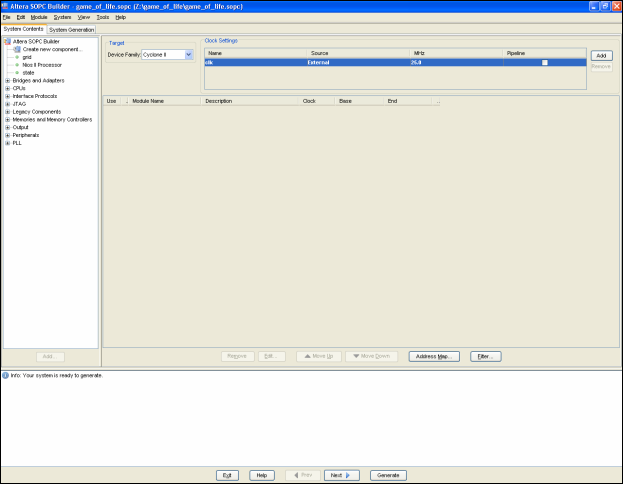The image size is (623, 484).
Task: Open the Device Family dropdown
Action: (x=188, y=55)
